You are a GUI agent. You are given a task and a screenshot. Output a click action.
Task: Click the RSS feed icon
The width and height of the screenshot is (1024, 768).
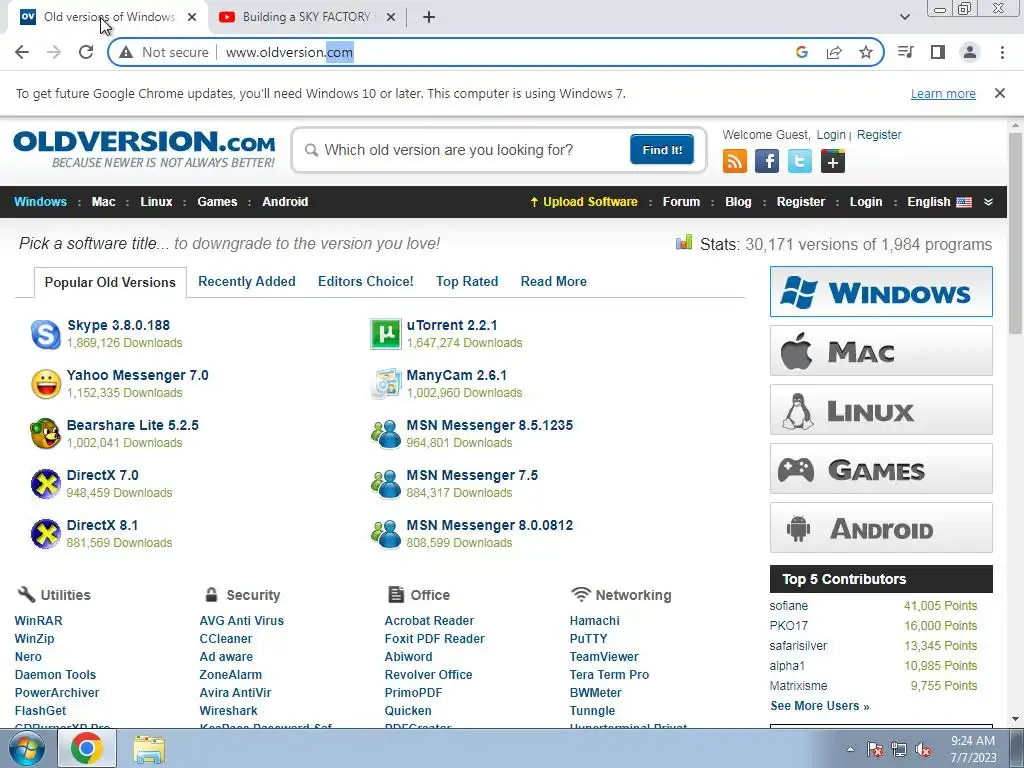(x=735, y=161)
